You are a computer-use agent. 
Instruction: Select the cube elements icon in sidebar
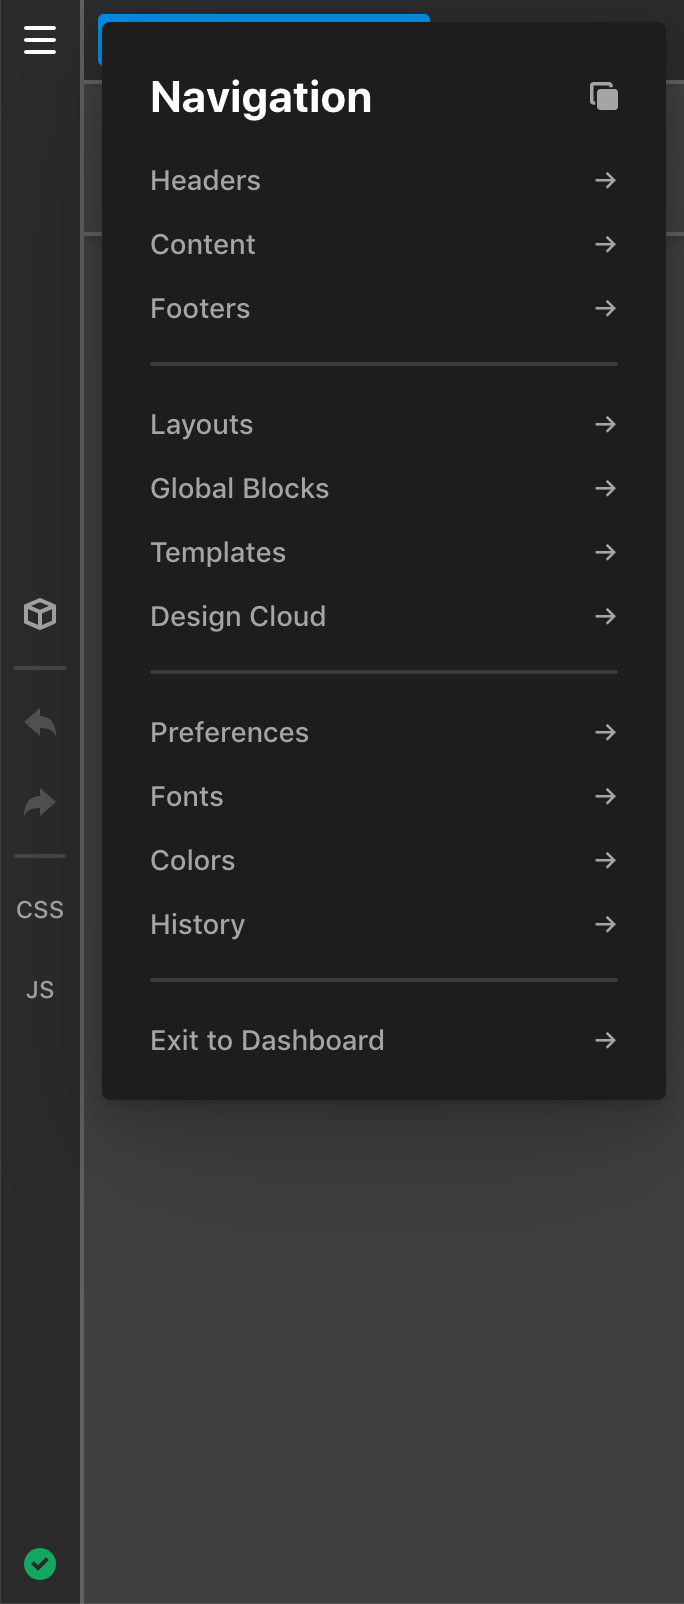click(x=39, y=614)
